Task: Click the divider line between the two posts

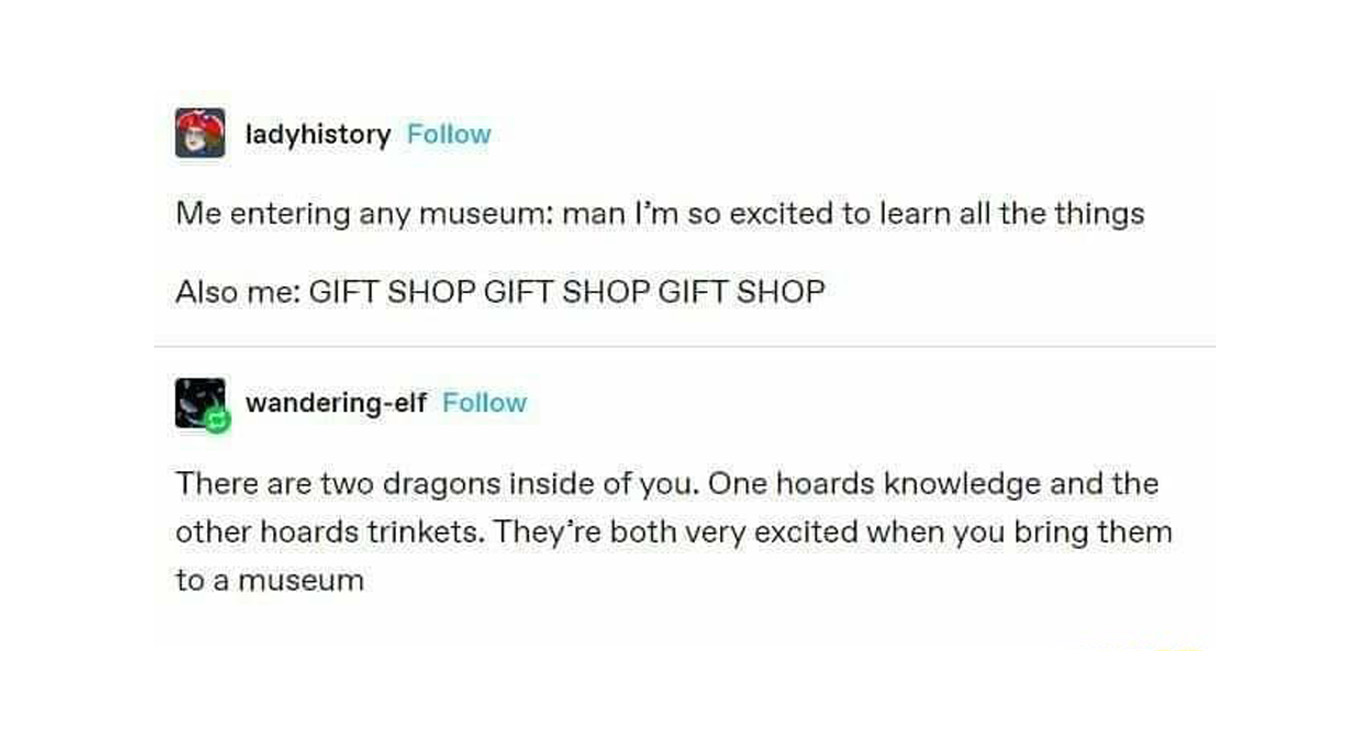Action: [685, 347]
